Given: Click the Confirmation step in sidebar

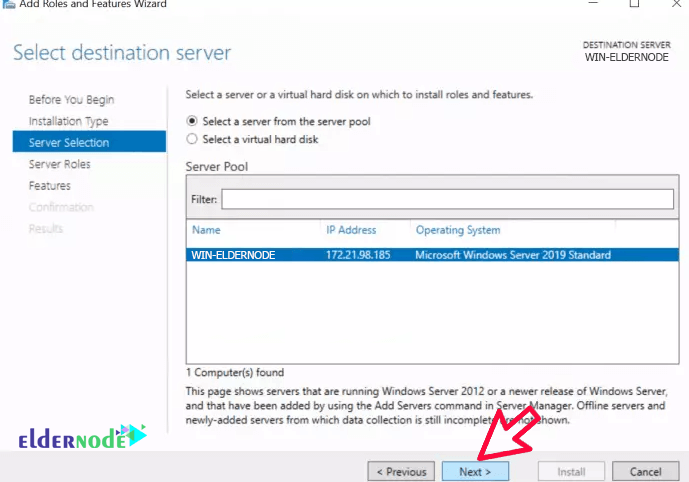Looking at the screenshot, I should click(x=61, y=207).
